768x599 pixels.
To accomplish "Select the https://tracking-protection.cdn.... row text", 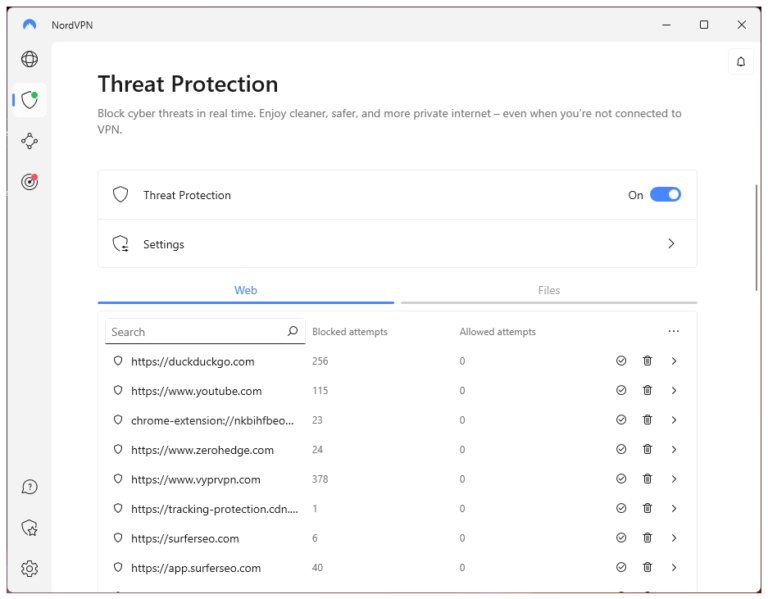I will [x=214, y=509].
